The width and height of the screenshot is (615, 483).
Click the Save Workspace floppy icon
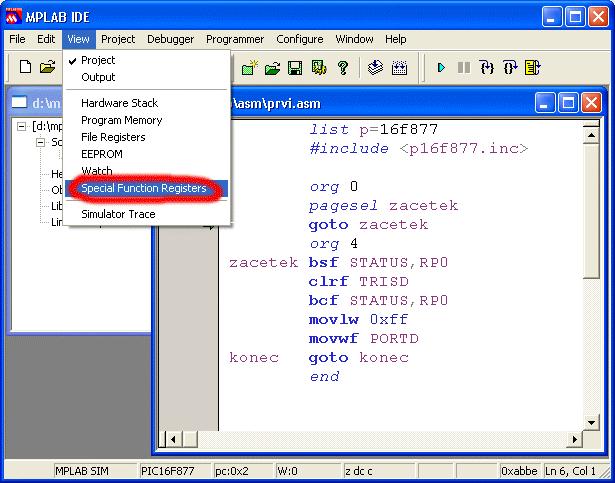pos(295,68)
